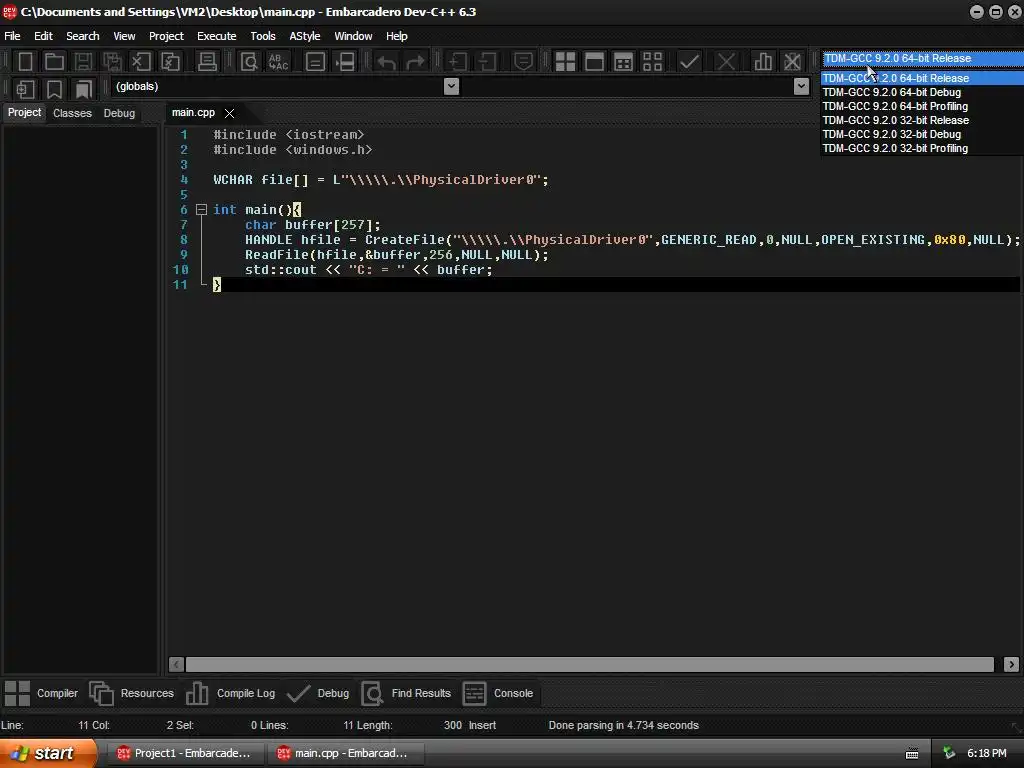Open the (globals) scope dropdown
This screenshot has width=1024, height=768.
coord(451,86)
